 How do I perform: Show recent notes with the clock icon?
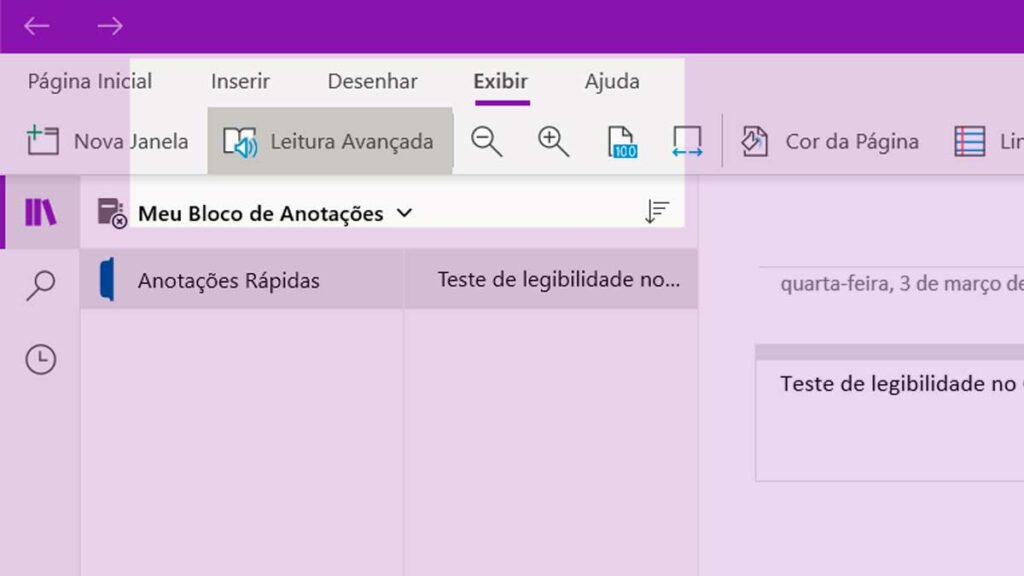pyautogui.click(x=40, y=359)
